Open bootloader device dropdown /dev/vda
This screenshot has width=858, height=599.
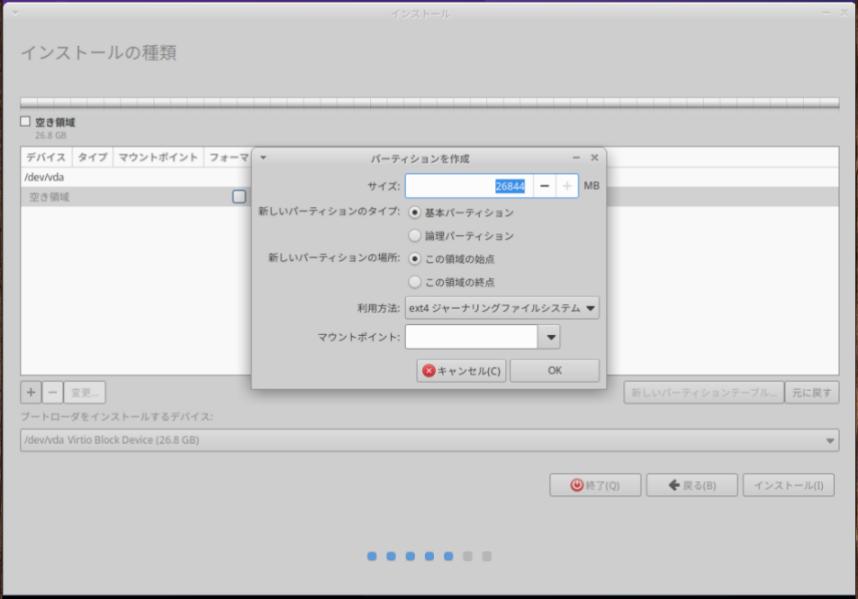pyautogui.click(x=430, y=440)
